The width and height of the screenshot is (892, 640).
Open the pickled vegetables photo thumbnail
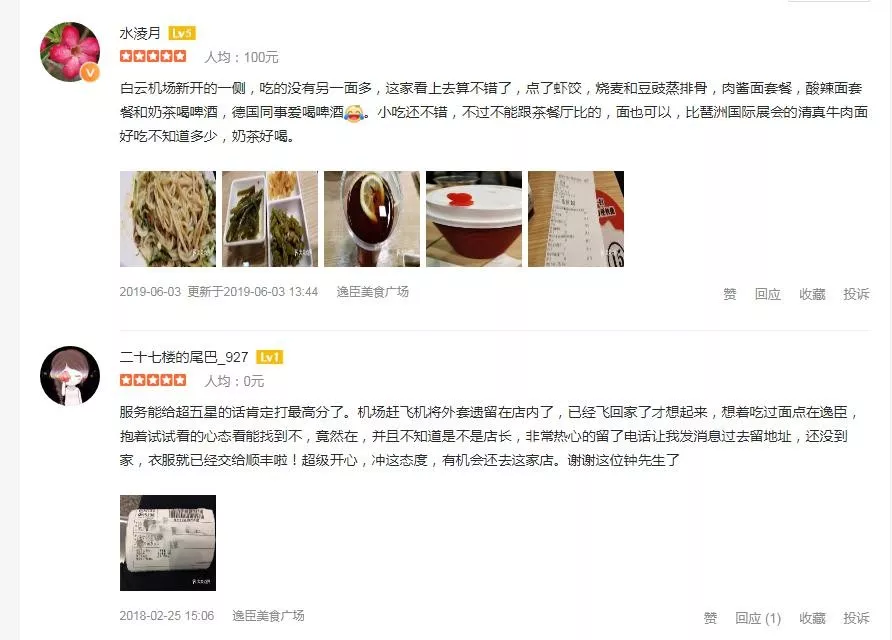point(270,219)
